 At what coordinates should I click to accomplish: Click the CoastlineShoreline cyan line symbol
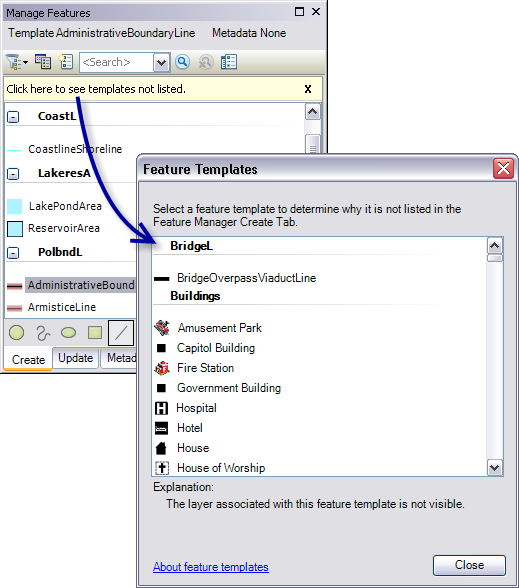(15, 150)
